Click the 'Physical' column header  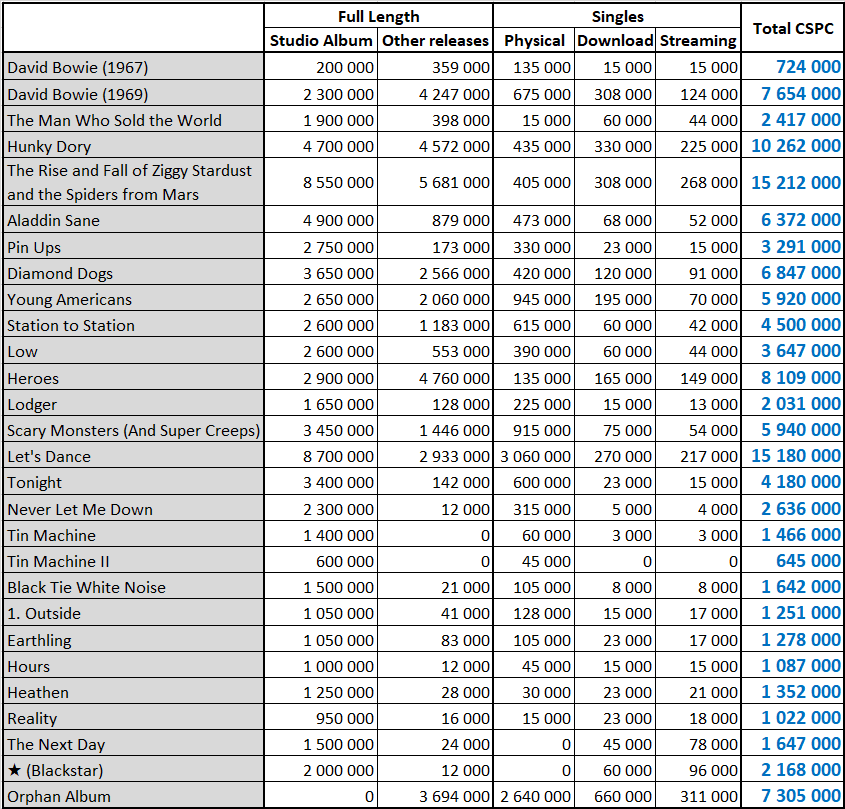point(534,41)
